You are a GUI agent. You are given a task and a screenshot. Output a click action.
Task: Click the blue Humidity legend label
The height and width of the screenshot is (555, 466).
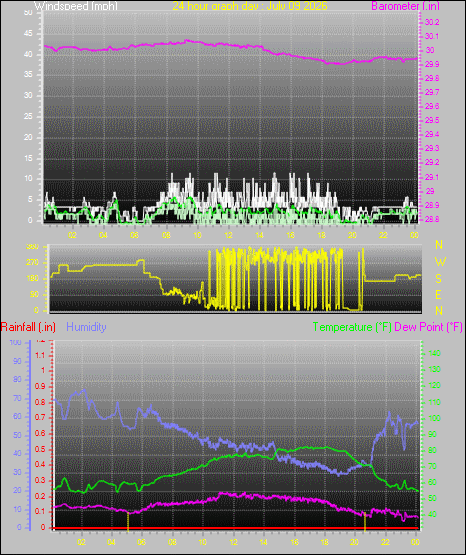click(x=86, y=327)
